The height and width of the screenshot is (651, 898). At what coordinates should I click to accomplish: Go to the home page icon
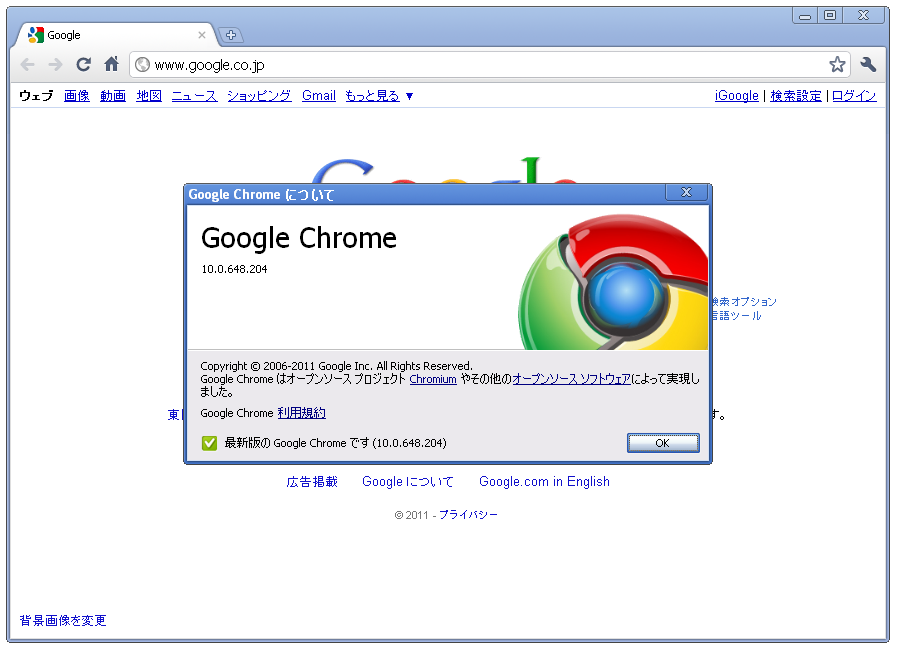click(x=111, y=64)
